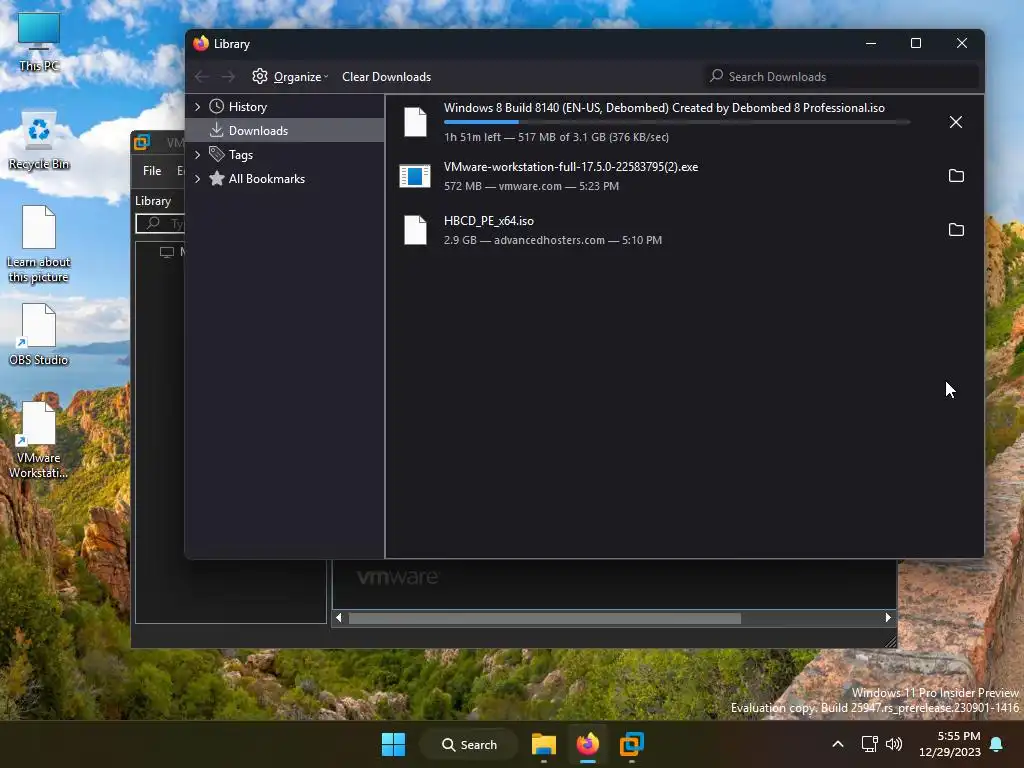
Task: Click the HBCD_PE_x64.iso file icon
Action: coord(415,230)
